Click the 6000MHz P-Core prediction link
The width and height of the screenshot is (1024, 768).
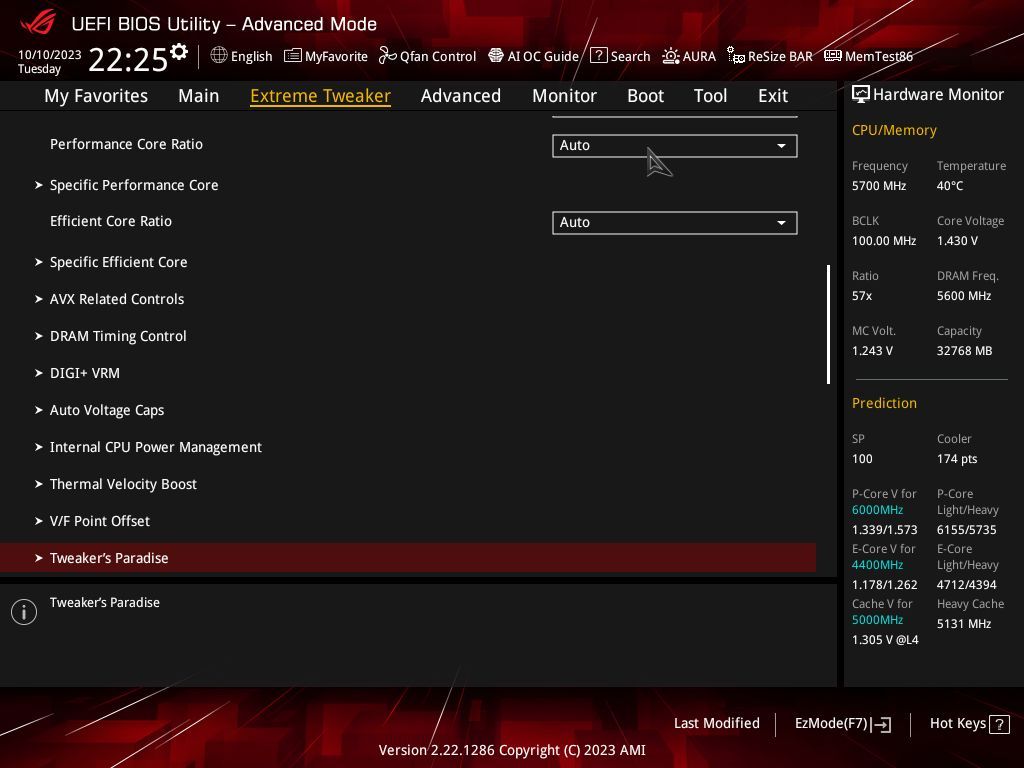tap(878, 510)
